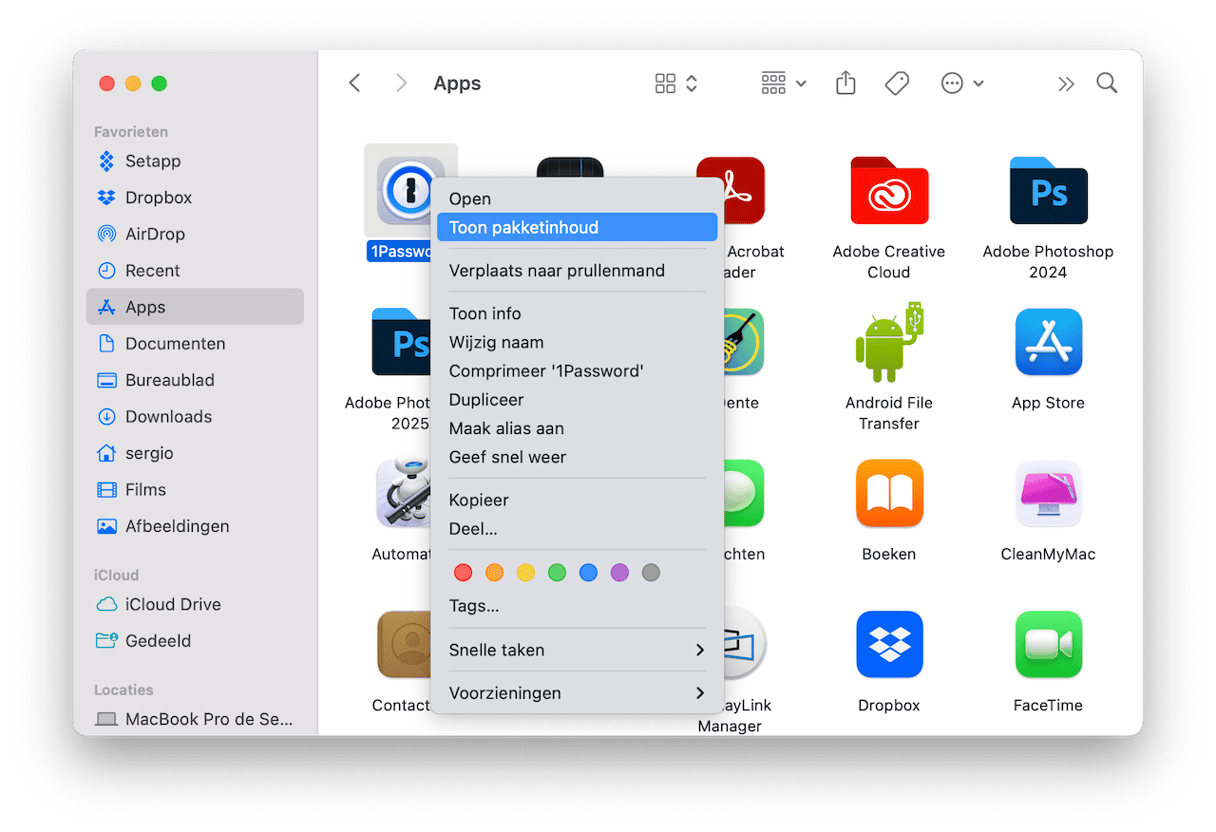Select the Adobe Photoshop 2024 icon

click(1047, 191)
